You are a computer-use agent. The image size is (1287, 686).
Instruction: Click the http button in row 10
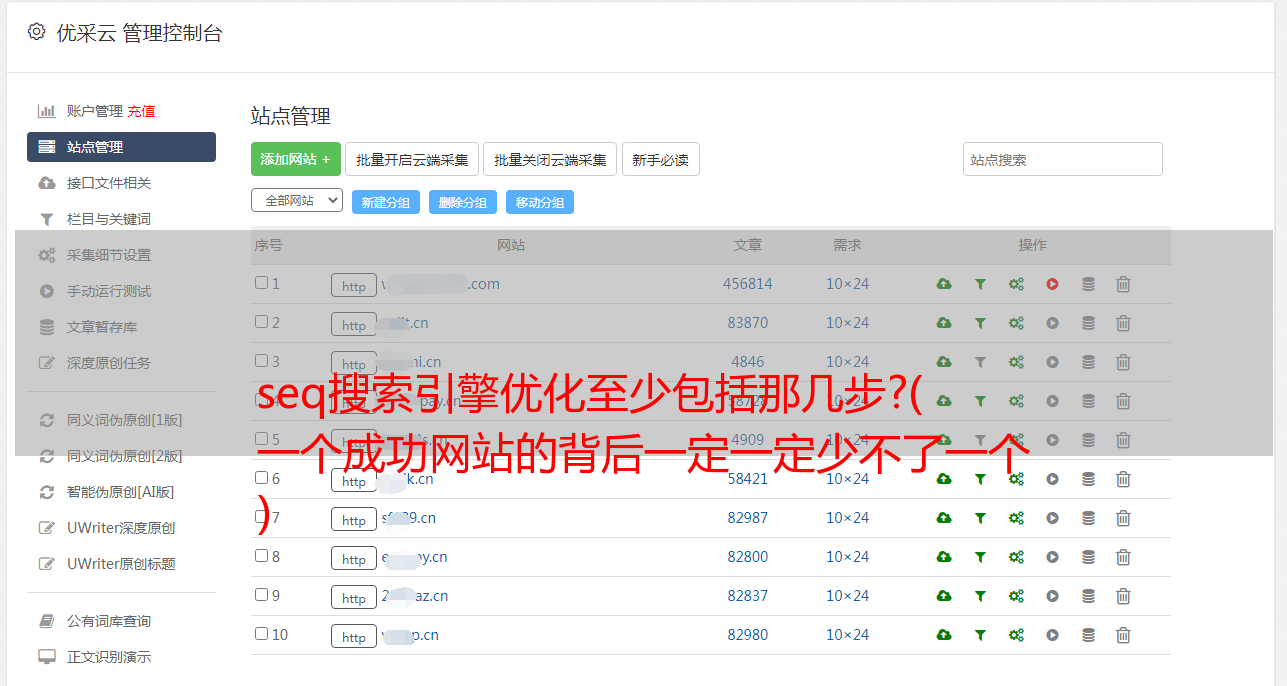click(x=354, y=636)
